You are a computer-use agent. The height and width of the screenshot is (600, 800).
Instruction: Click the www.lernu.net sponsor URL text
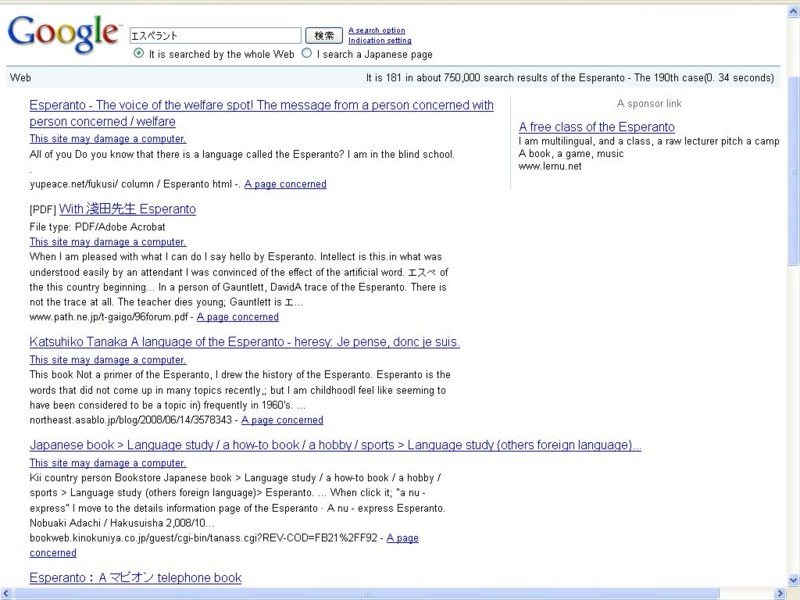[x=550, y=166]
